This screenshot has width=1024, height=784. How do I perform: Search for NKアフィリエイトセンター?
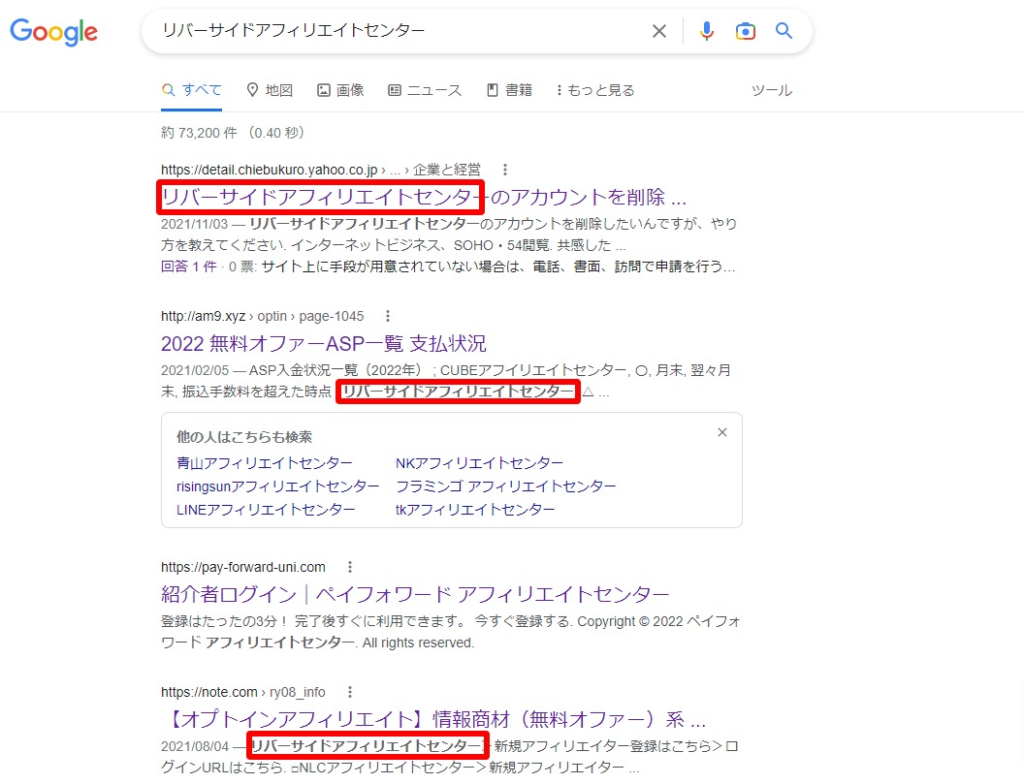[x=479, y=463]
